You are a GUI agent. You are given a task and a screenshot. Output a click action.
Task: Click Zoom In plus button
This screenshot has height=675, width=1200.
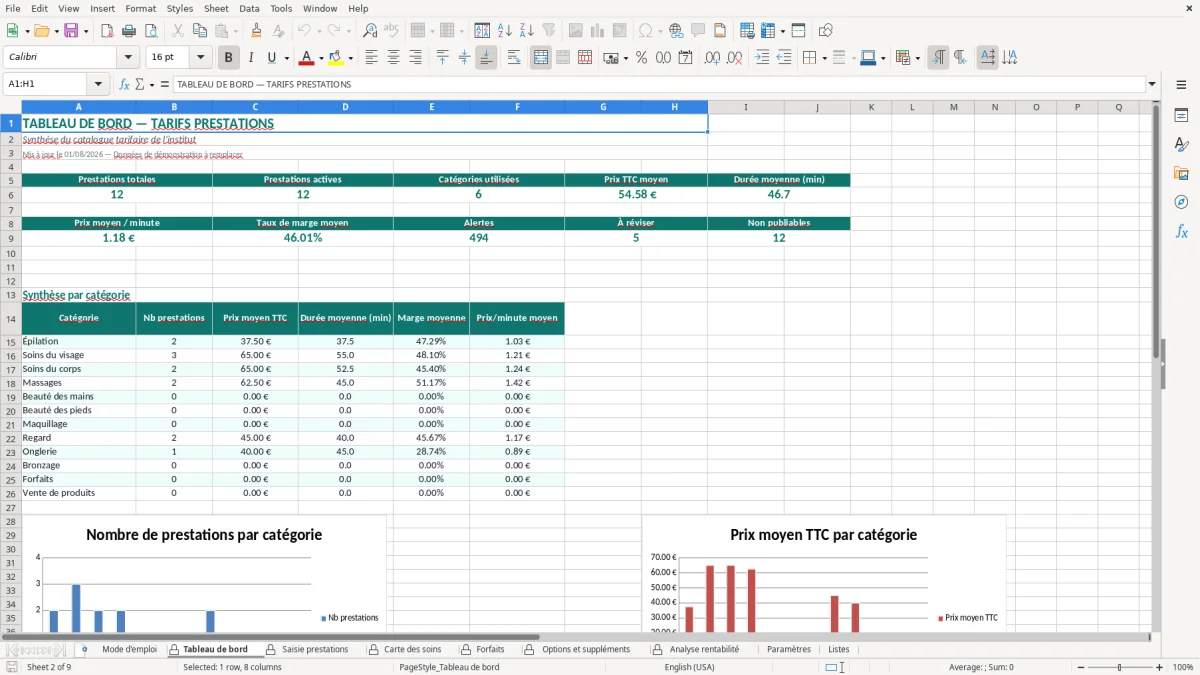pos(1159,667)
